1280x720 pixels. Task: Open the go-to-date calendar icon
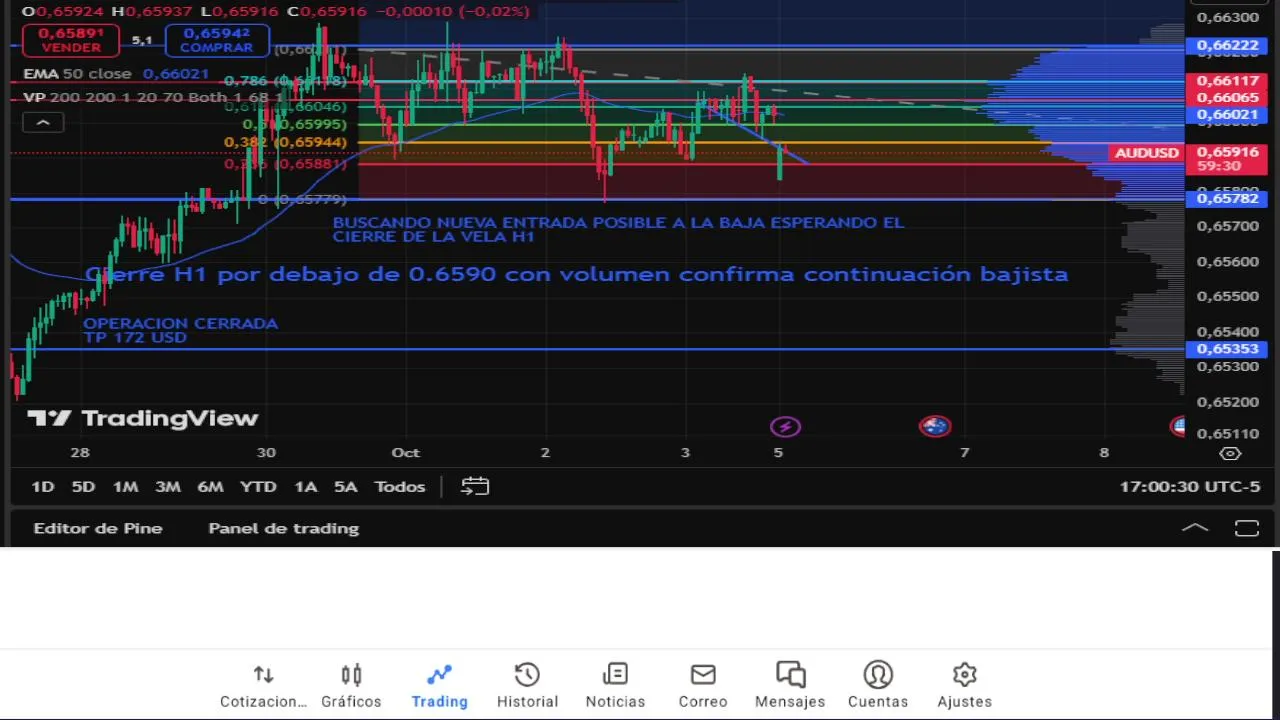[x=475, y=486]
